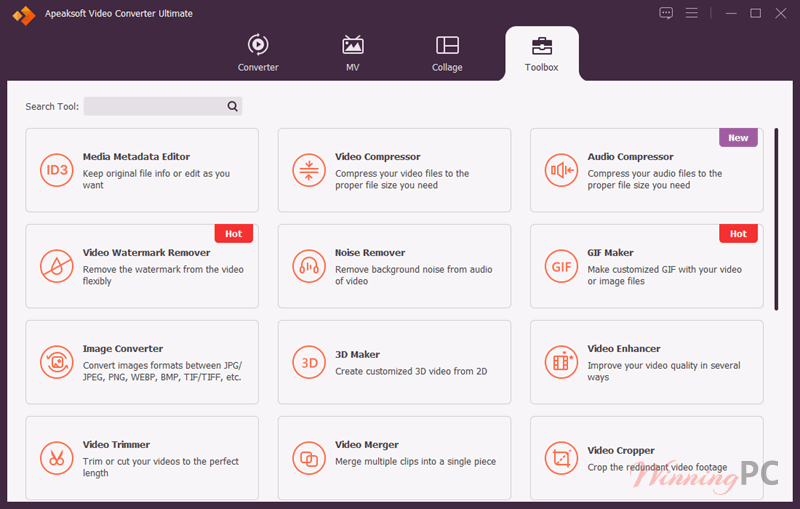The image size is (800, 509).
Task: Open GIF Maker title
Action: pyautogui.click(x=610, y=252)
